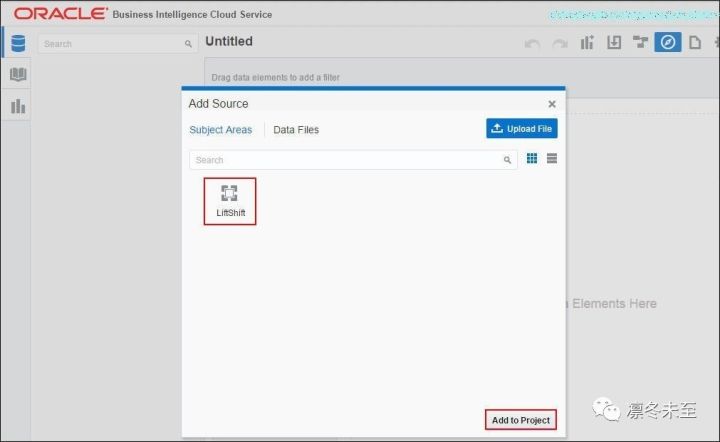Close the Add Source dialog
Viewport: 720px width, 442px height.
click(x=552, y=104)
